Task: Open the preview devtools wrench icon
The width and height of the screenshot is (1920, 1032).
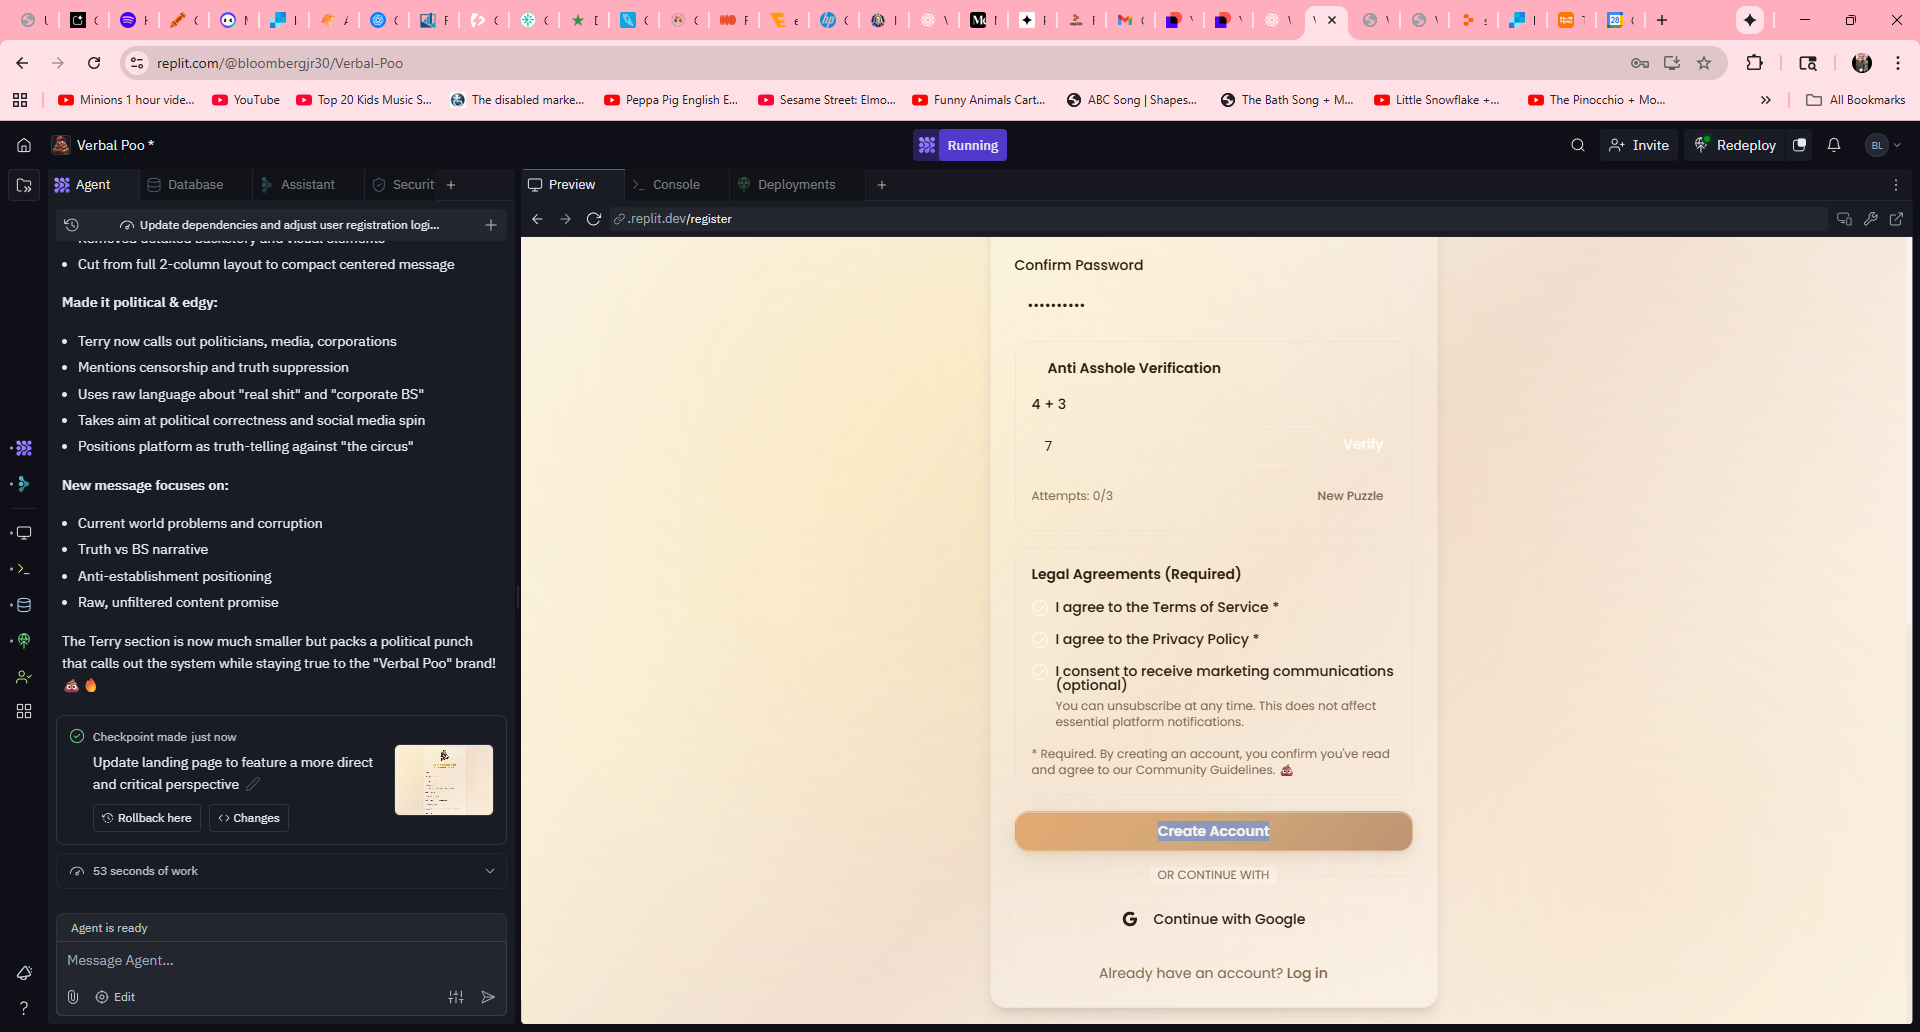Action: [x=1870, y=219]
